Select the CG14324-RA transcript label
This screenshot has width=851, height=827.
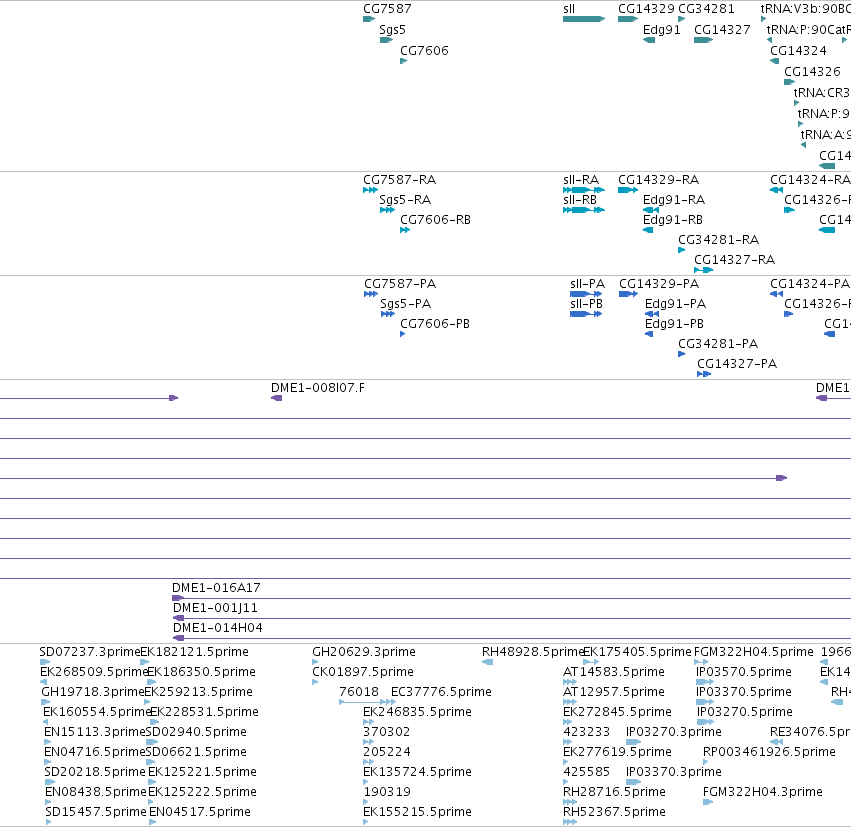[810, 180]
